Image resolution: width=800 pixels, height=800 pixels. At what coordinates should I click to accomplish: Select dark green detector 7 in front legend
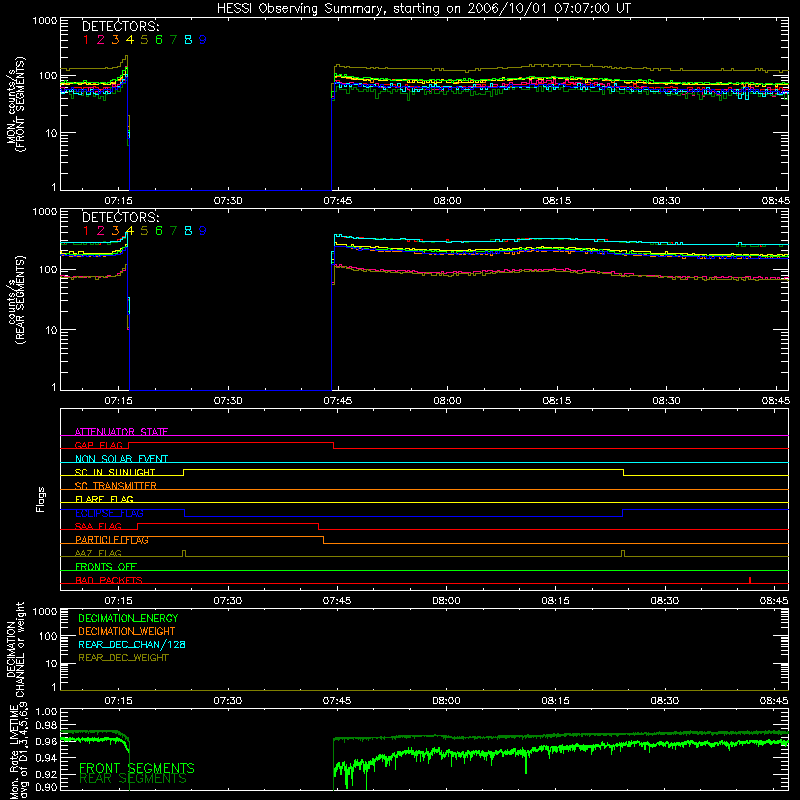tap(173, 40)
